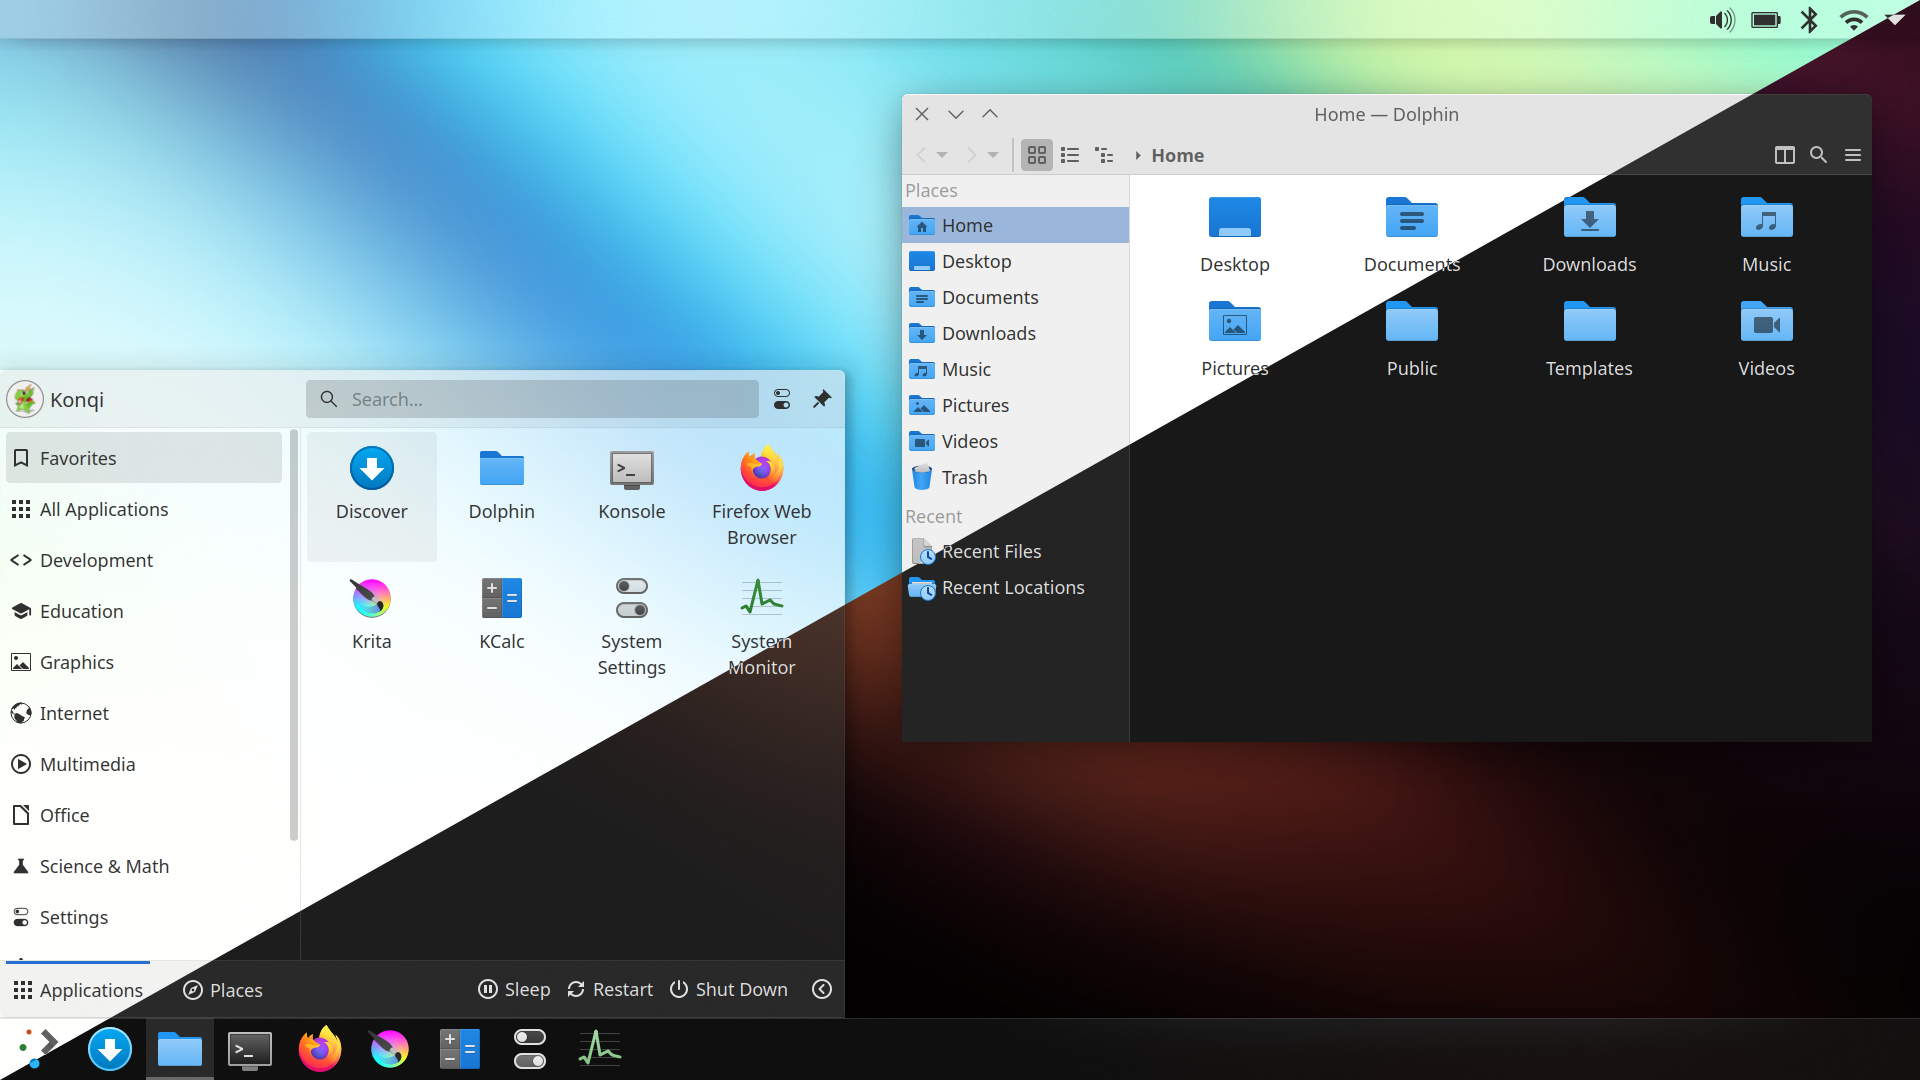Open System Monitor from the taskbar
Image resolution: width=1920 pixels, height=1080 pixels.
pos(600,1049)
